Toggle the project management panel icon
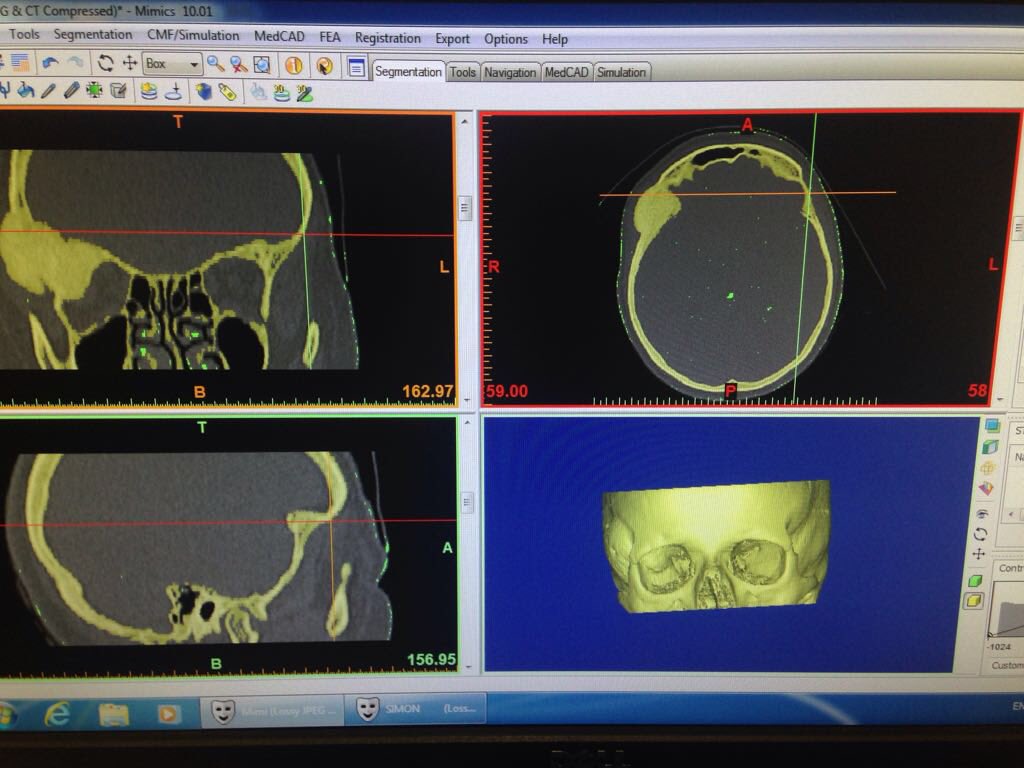The width and height of the screenshot is (1024, 768). 356,67
